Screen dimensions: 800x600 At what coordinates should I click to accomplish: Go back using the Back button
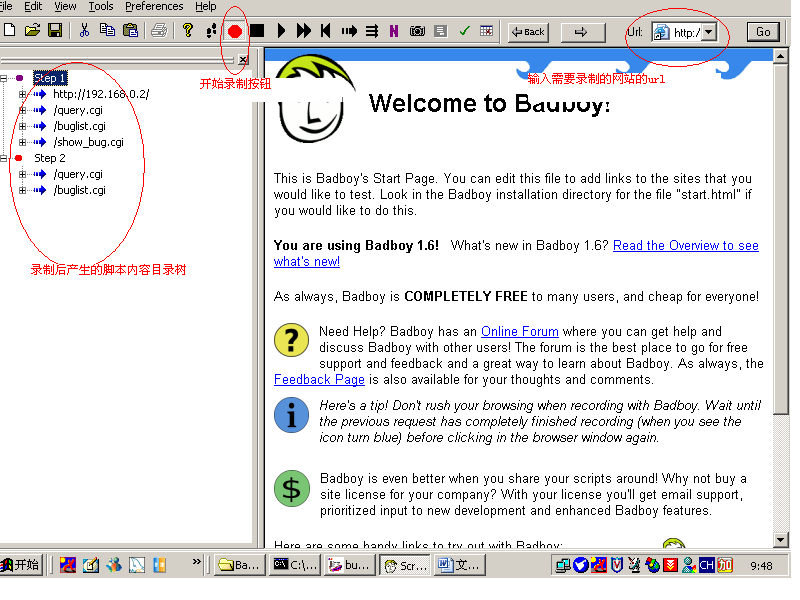coord(529,32)
